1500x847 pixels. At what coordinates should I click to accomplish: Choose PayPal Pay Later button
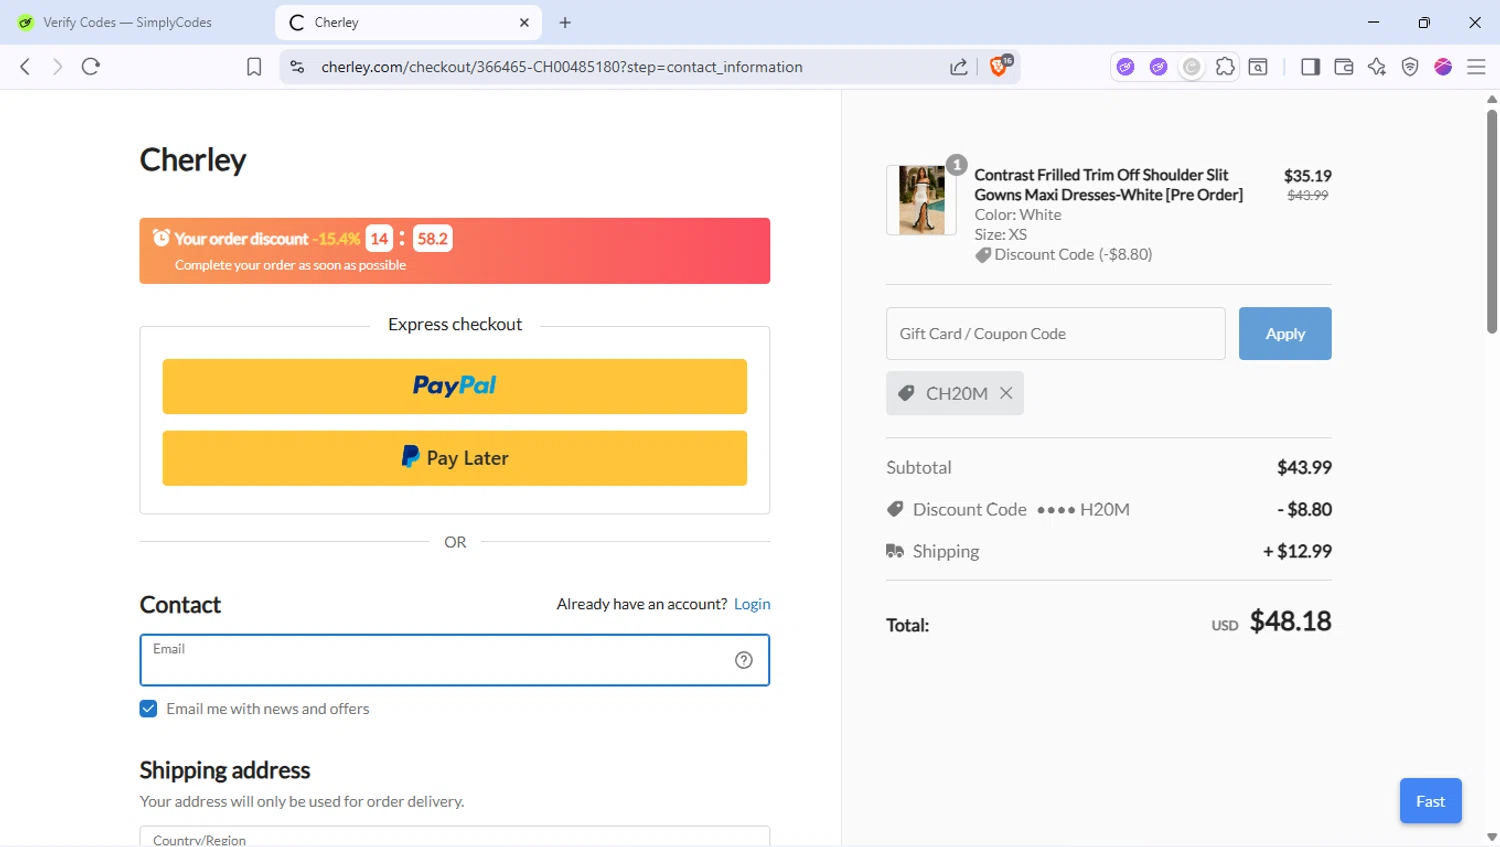click(x=455, y=458)
